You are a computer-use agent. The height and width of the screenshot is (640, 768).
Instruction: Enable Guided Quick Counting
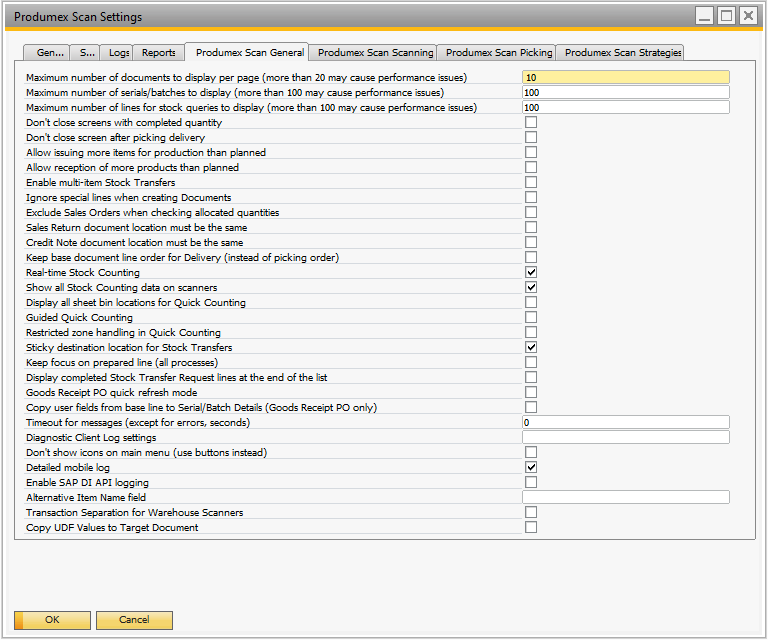(x=531, y=317)
